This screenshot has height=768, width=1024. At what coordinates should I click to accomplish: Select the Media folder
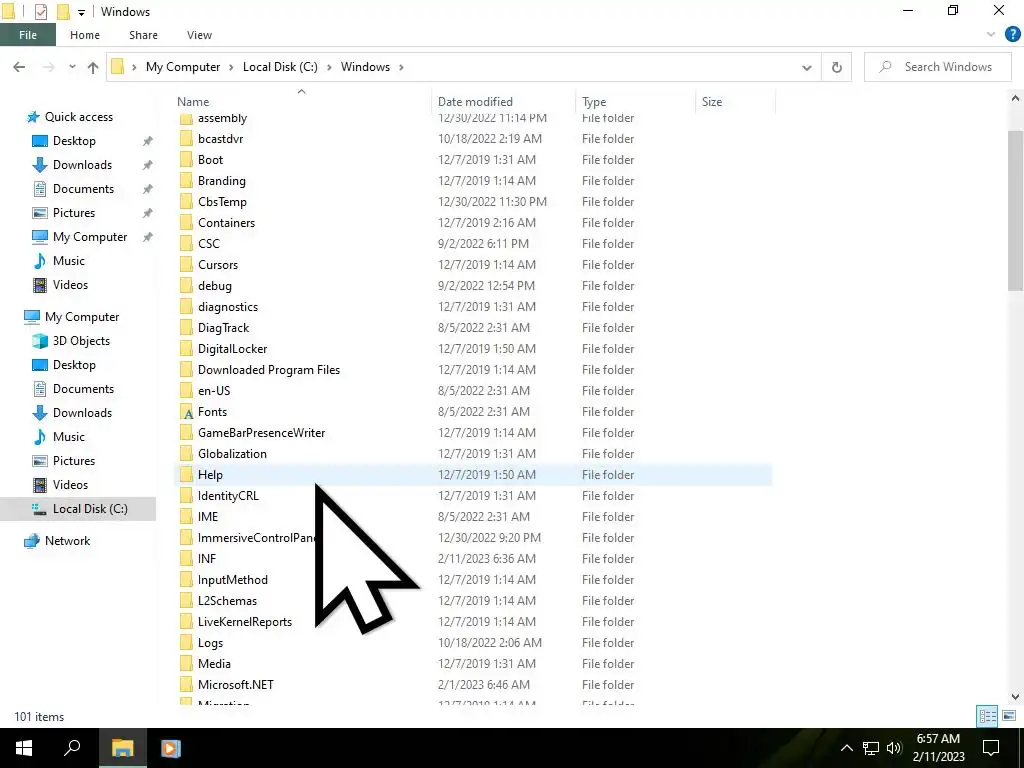pos(214,664)
